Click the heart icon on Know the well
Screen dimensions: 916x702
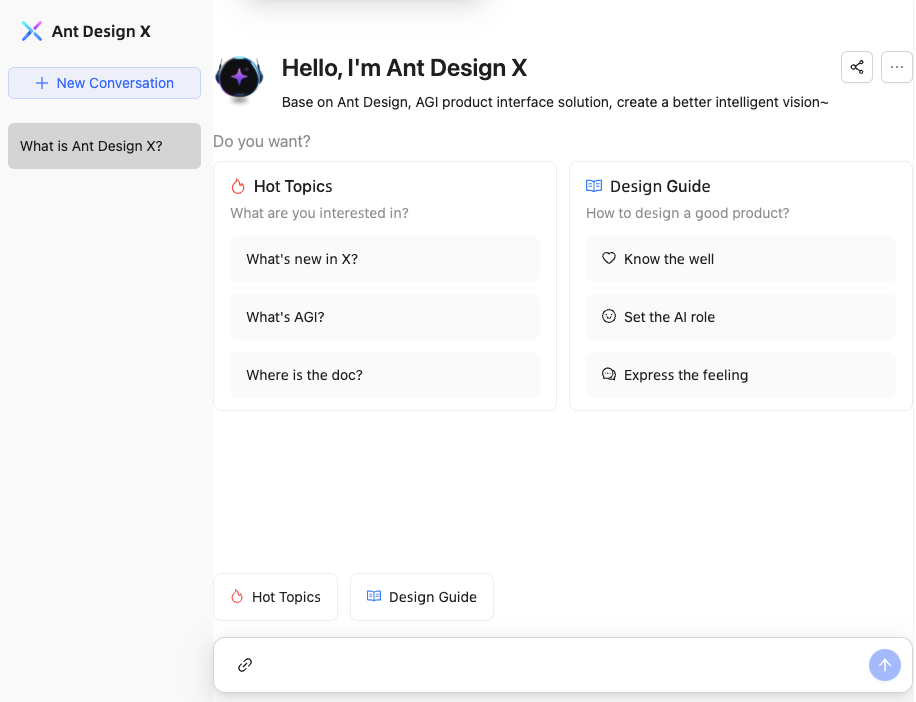coord(609,258)
